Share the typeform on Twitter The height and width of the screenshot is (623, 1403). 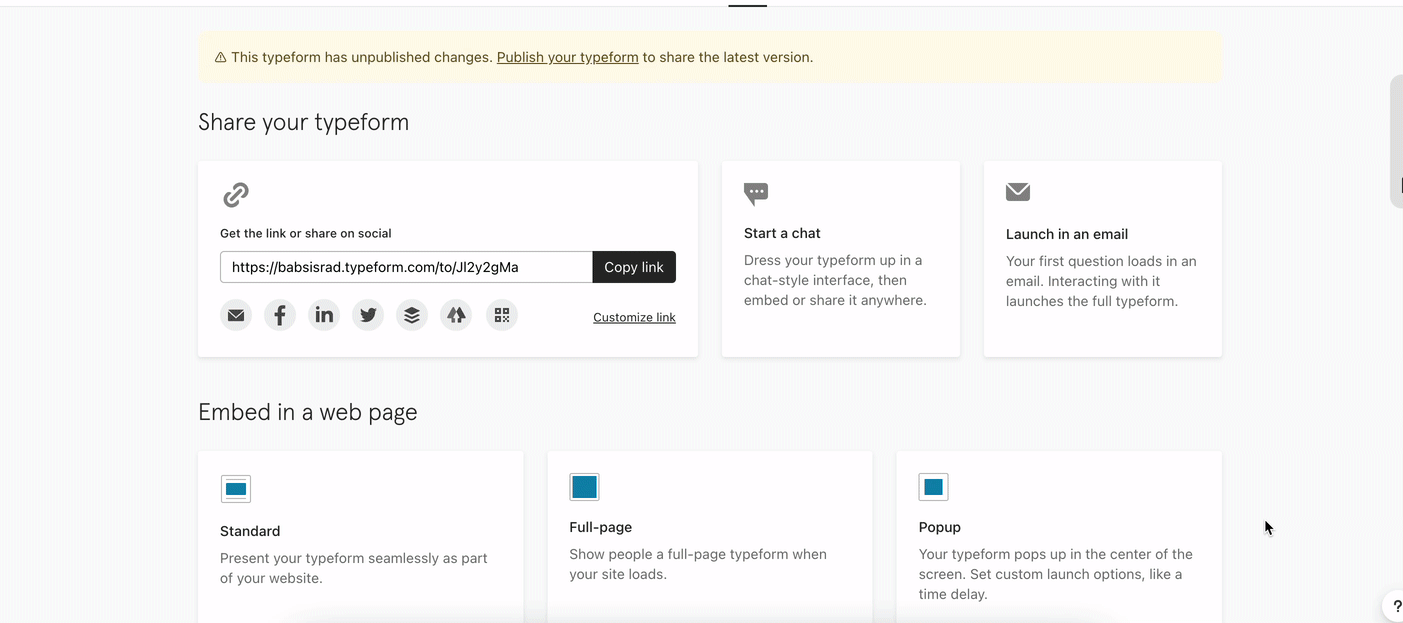(368, 315)
